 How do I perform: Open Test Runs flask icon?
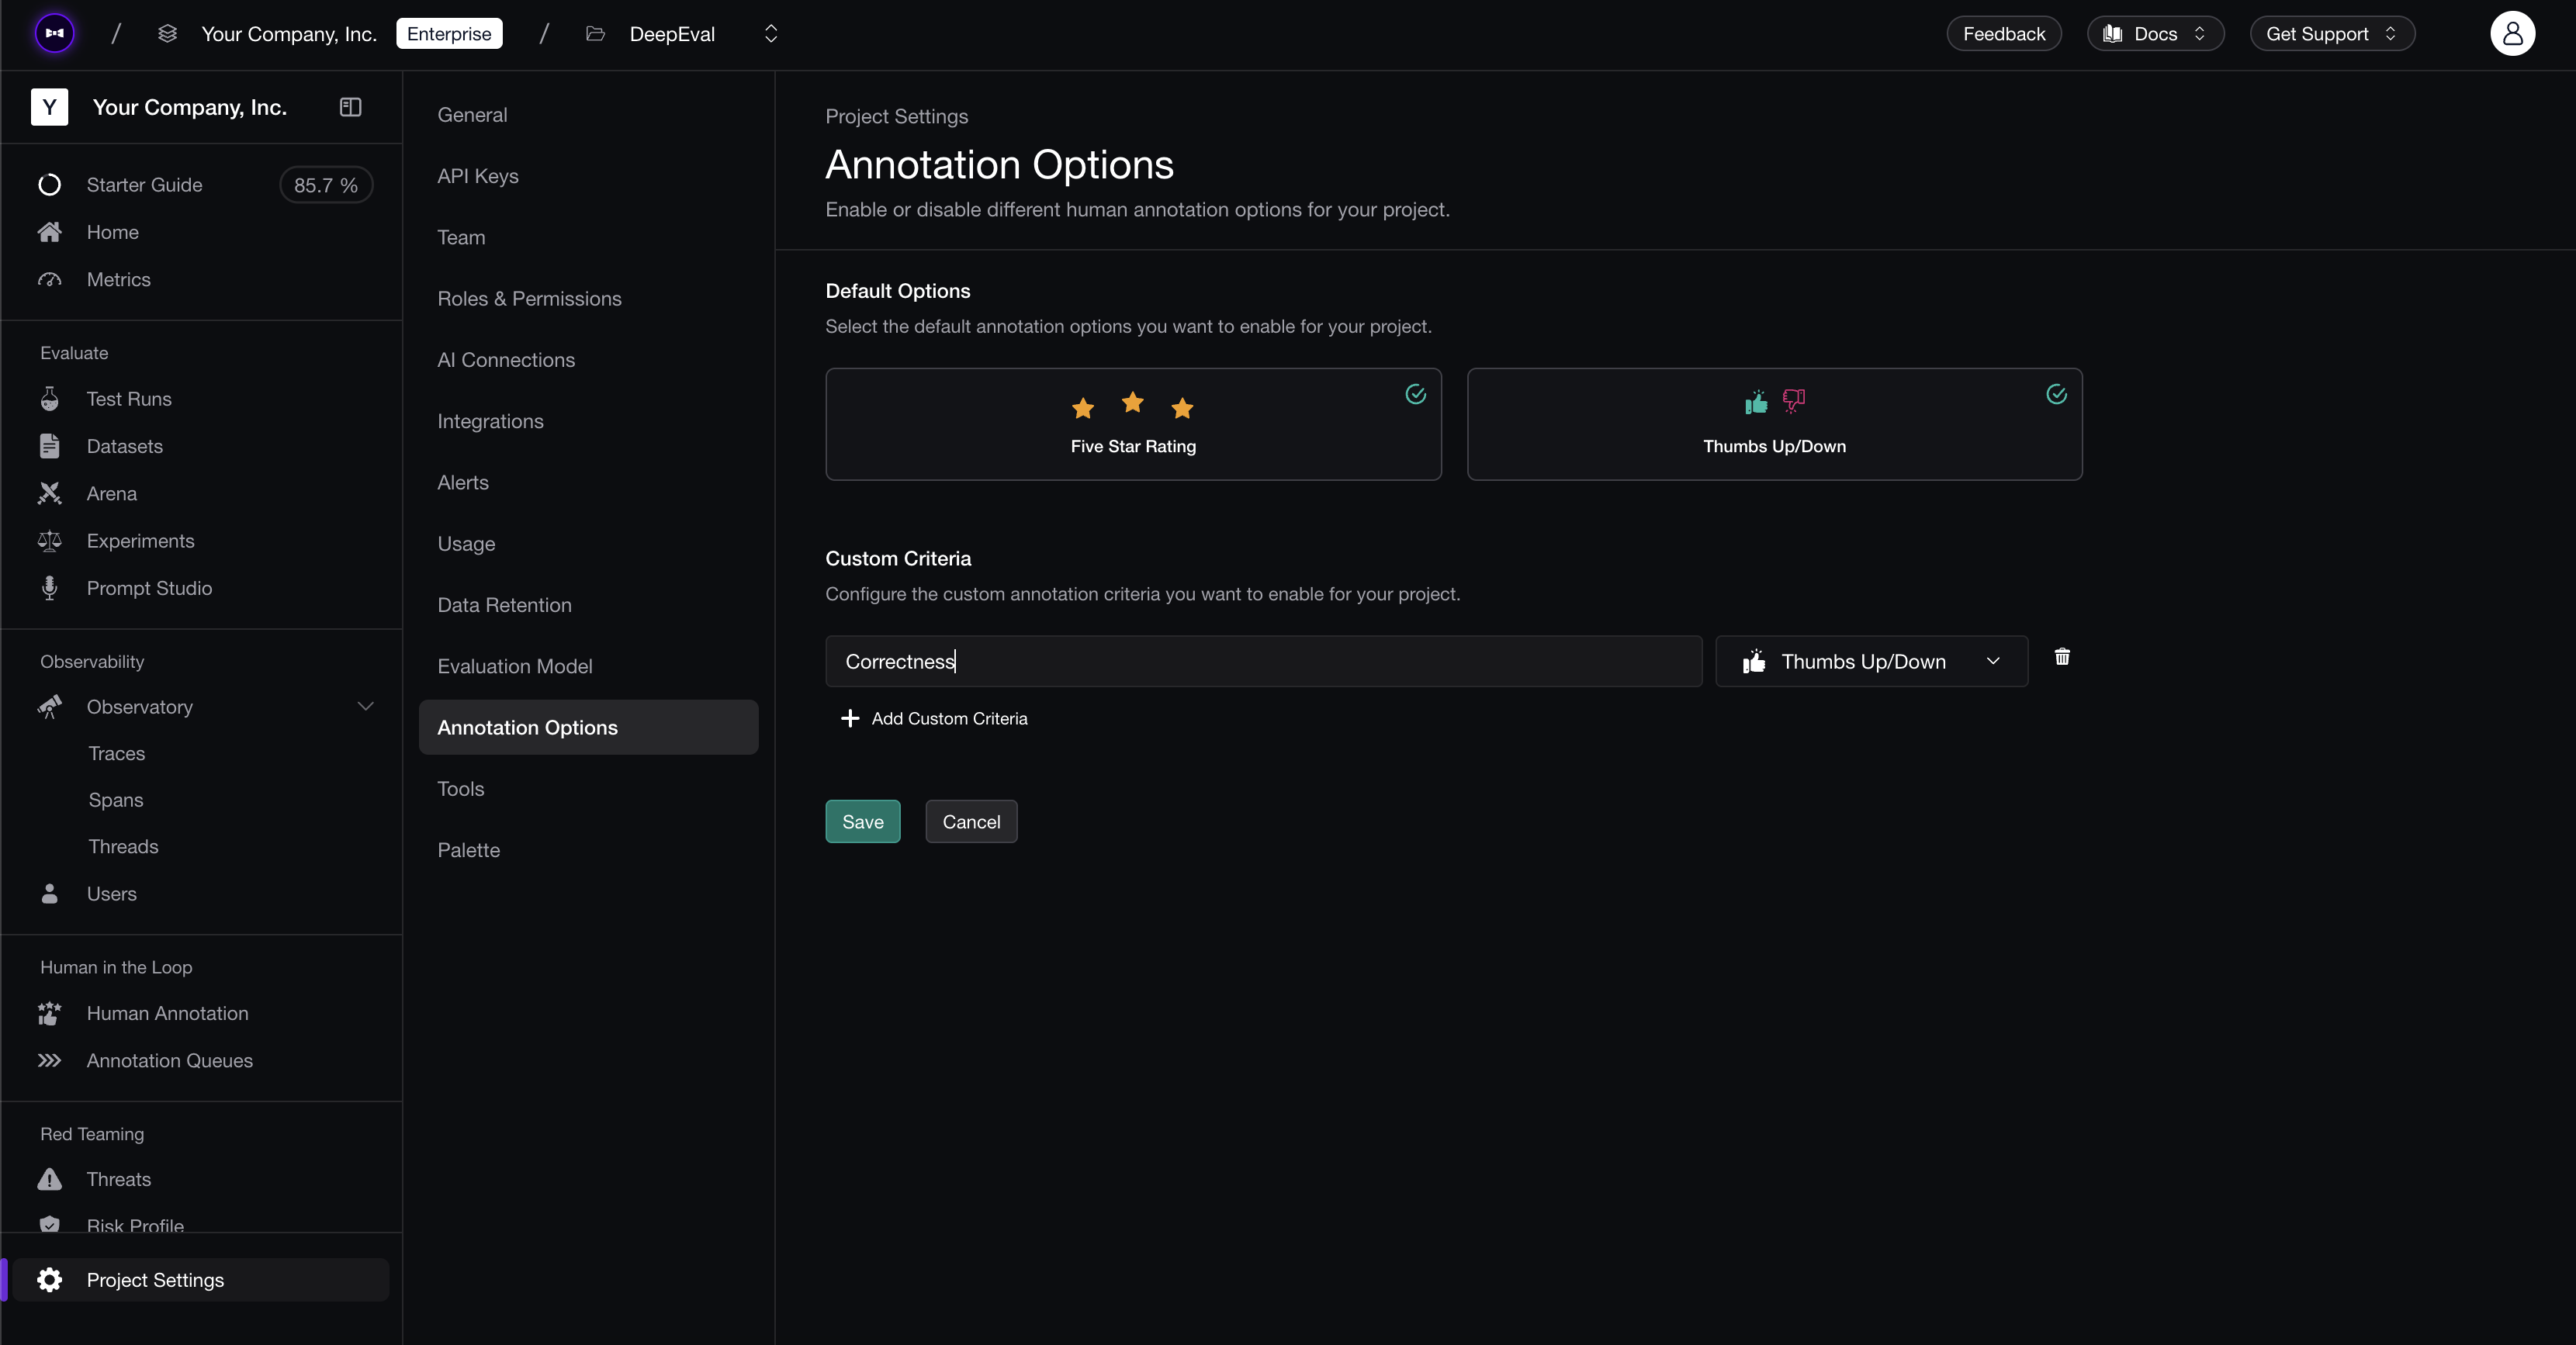pos(49,399)
